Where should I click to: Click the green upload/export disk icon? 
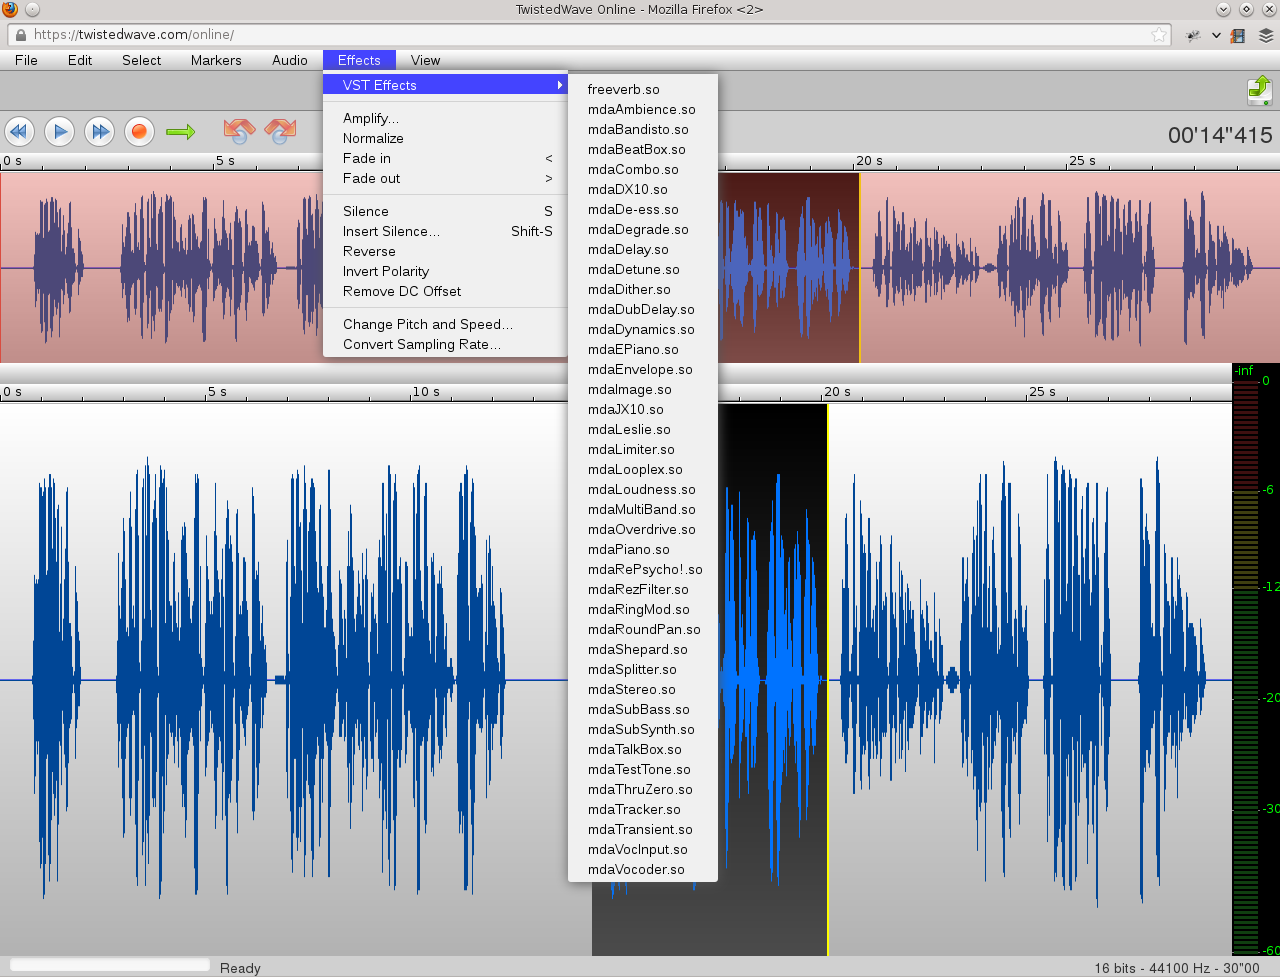tap(1259, 91)
